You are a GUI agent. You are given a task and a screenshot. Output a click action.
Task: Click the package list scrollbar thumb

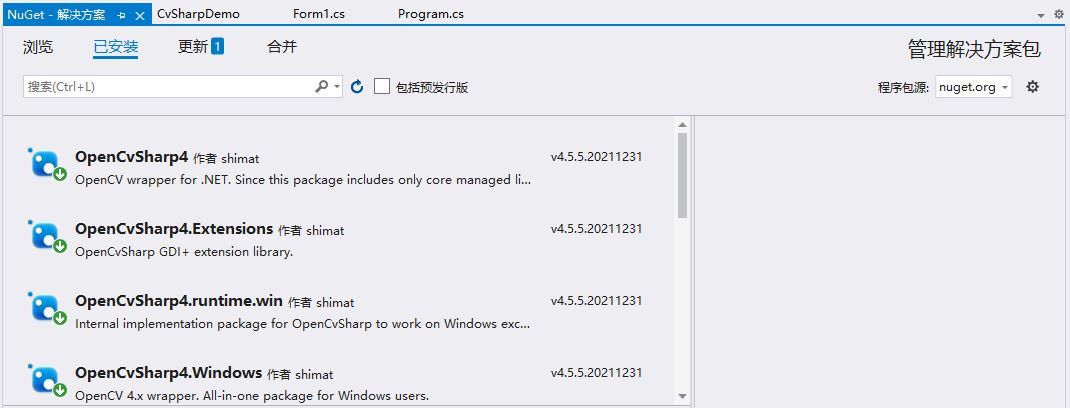click(x=682, y=175)
